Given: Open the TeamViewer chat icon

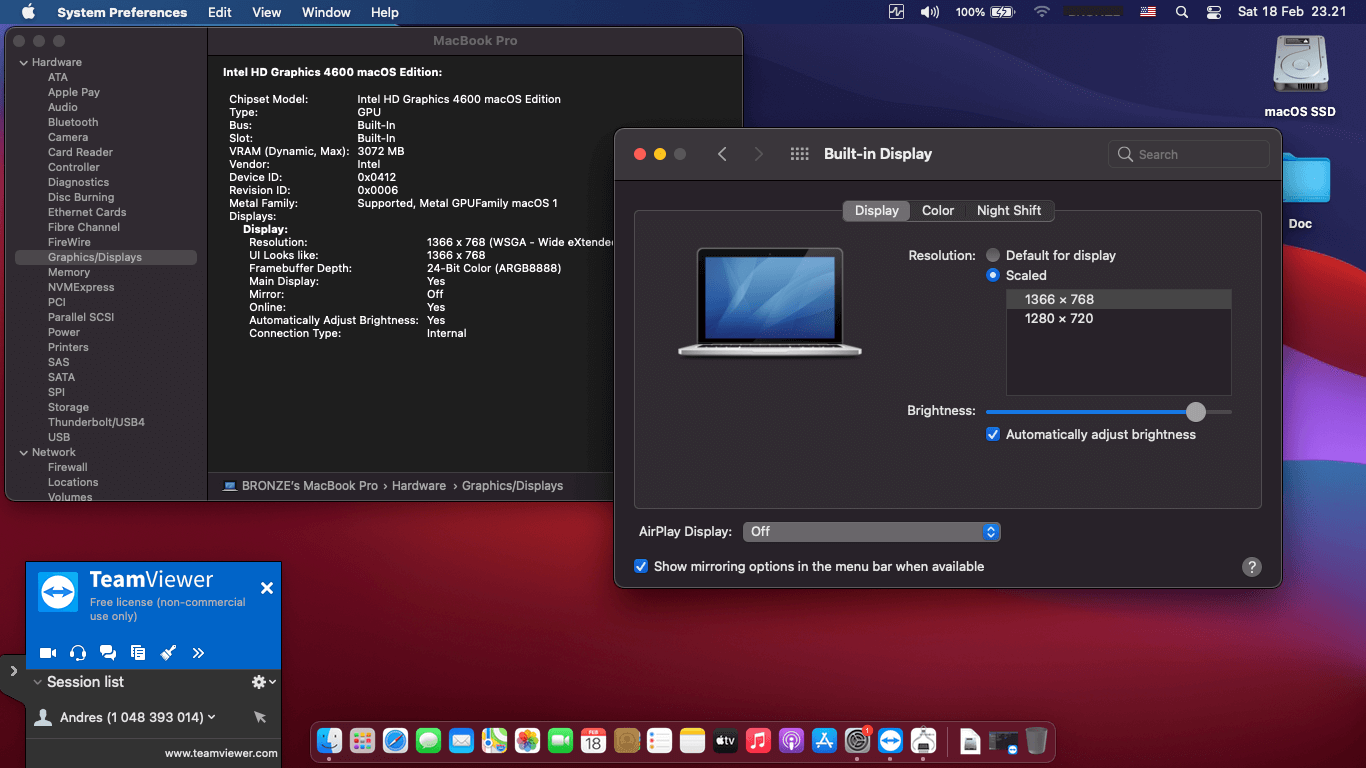Looking at the screenshot, I should 108,652.
